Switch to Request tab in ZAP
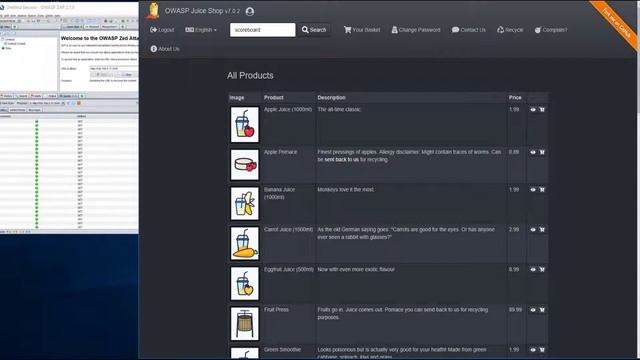 pos(92,27)
